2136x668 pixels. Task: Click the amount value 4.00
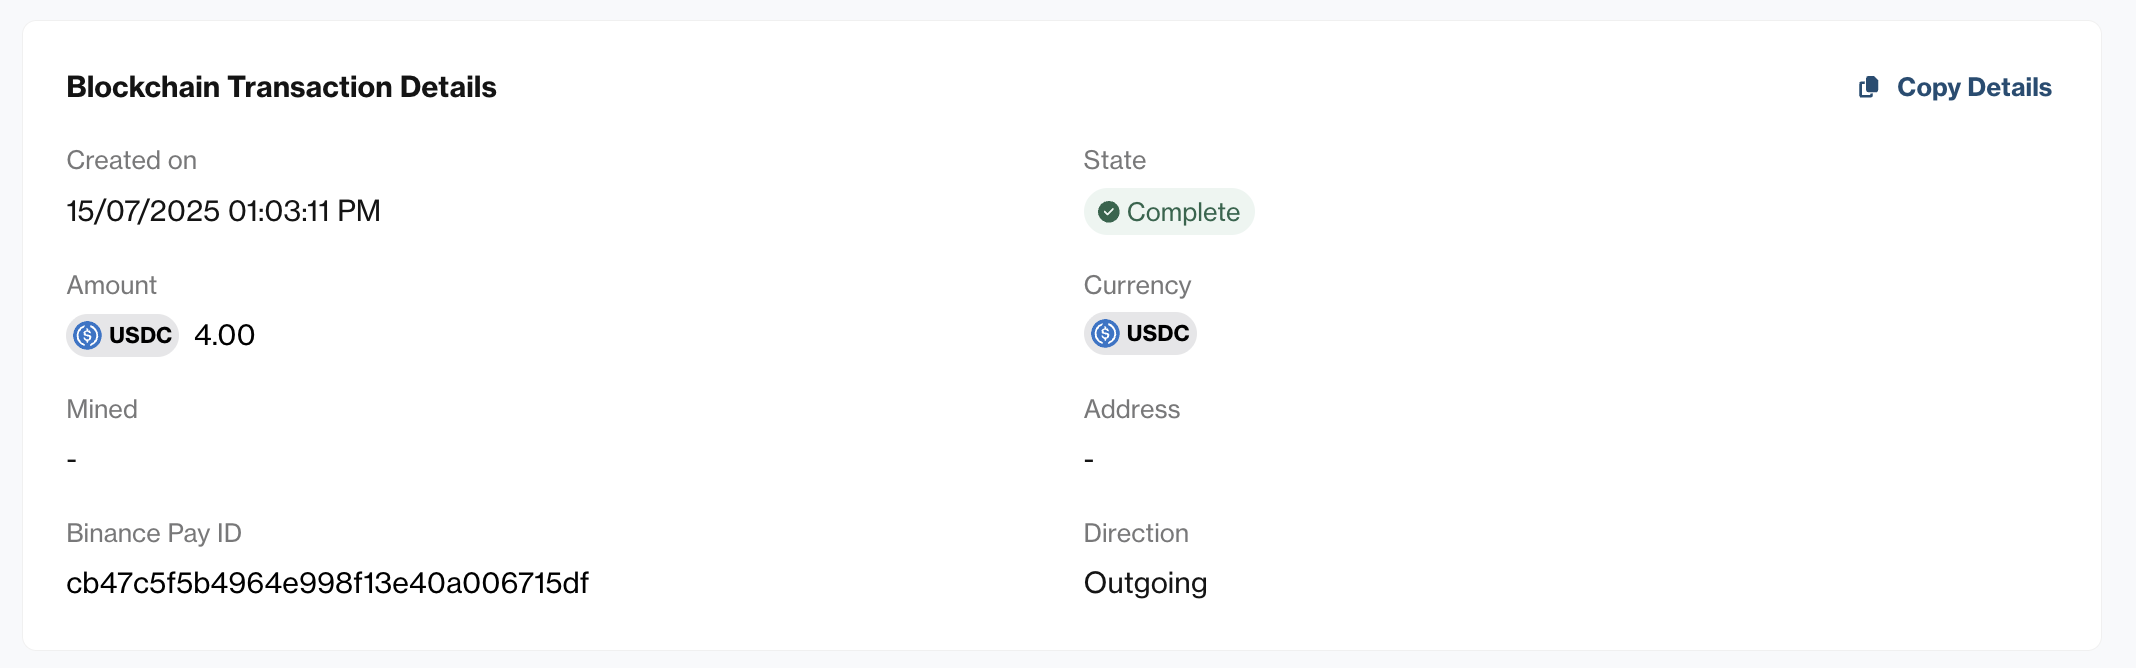point(225,335)
